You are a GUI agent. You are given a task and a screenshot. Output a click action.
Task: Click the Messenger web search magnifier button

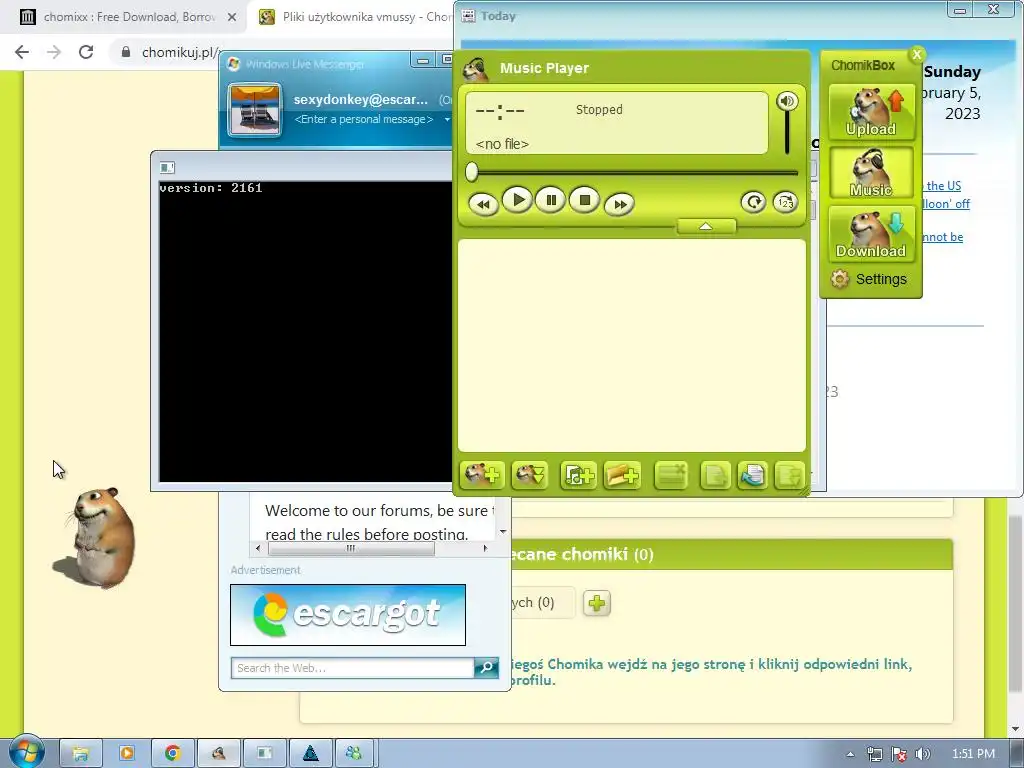[487, 667]
